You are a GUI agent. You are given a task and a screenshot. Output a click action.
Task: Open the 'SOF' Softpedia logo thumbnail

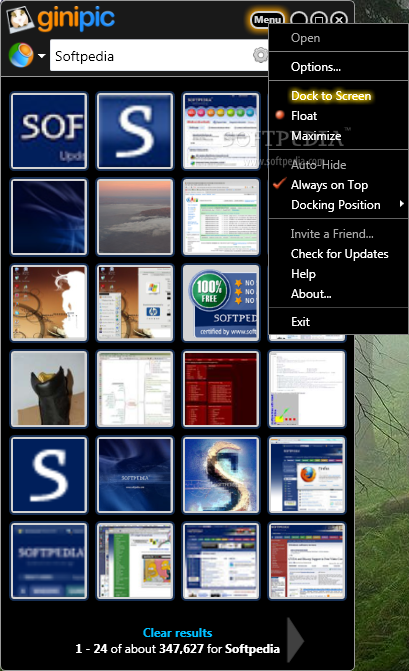point(49,131)
